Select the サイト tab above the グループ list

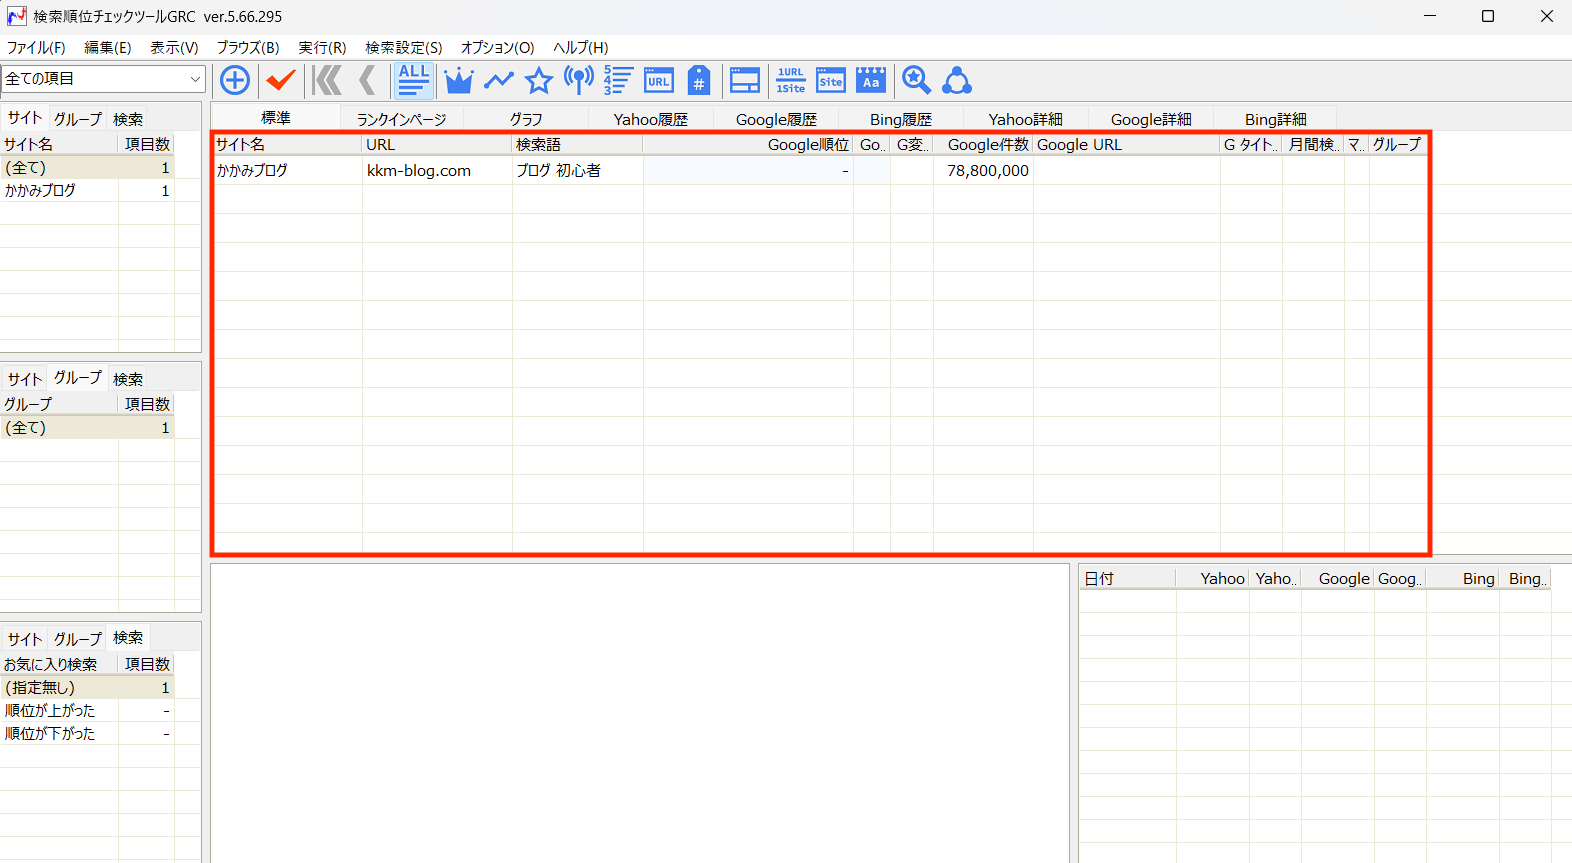pyautogui.click(x=25, y=379)
